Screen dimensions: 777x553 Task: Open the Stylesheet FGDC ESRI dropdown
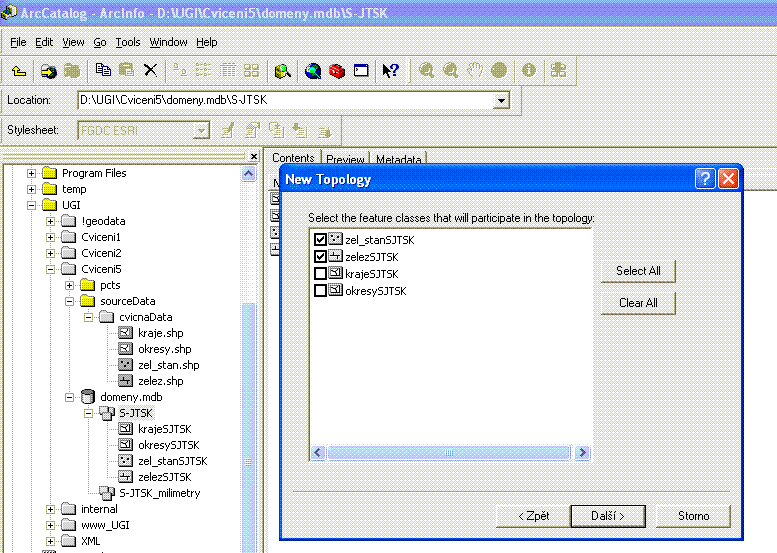(x=201, y=131)
